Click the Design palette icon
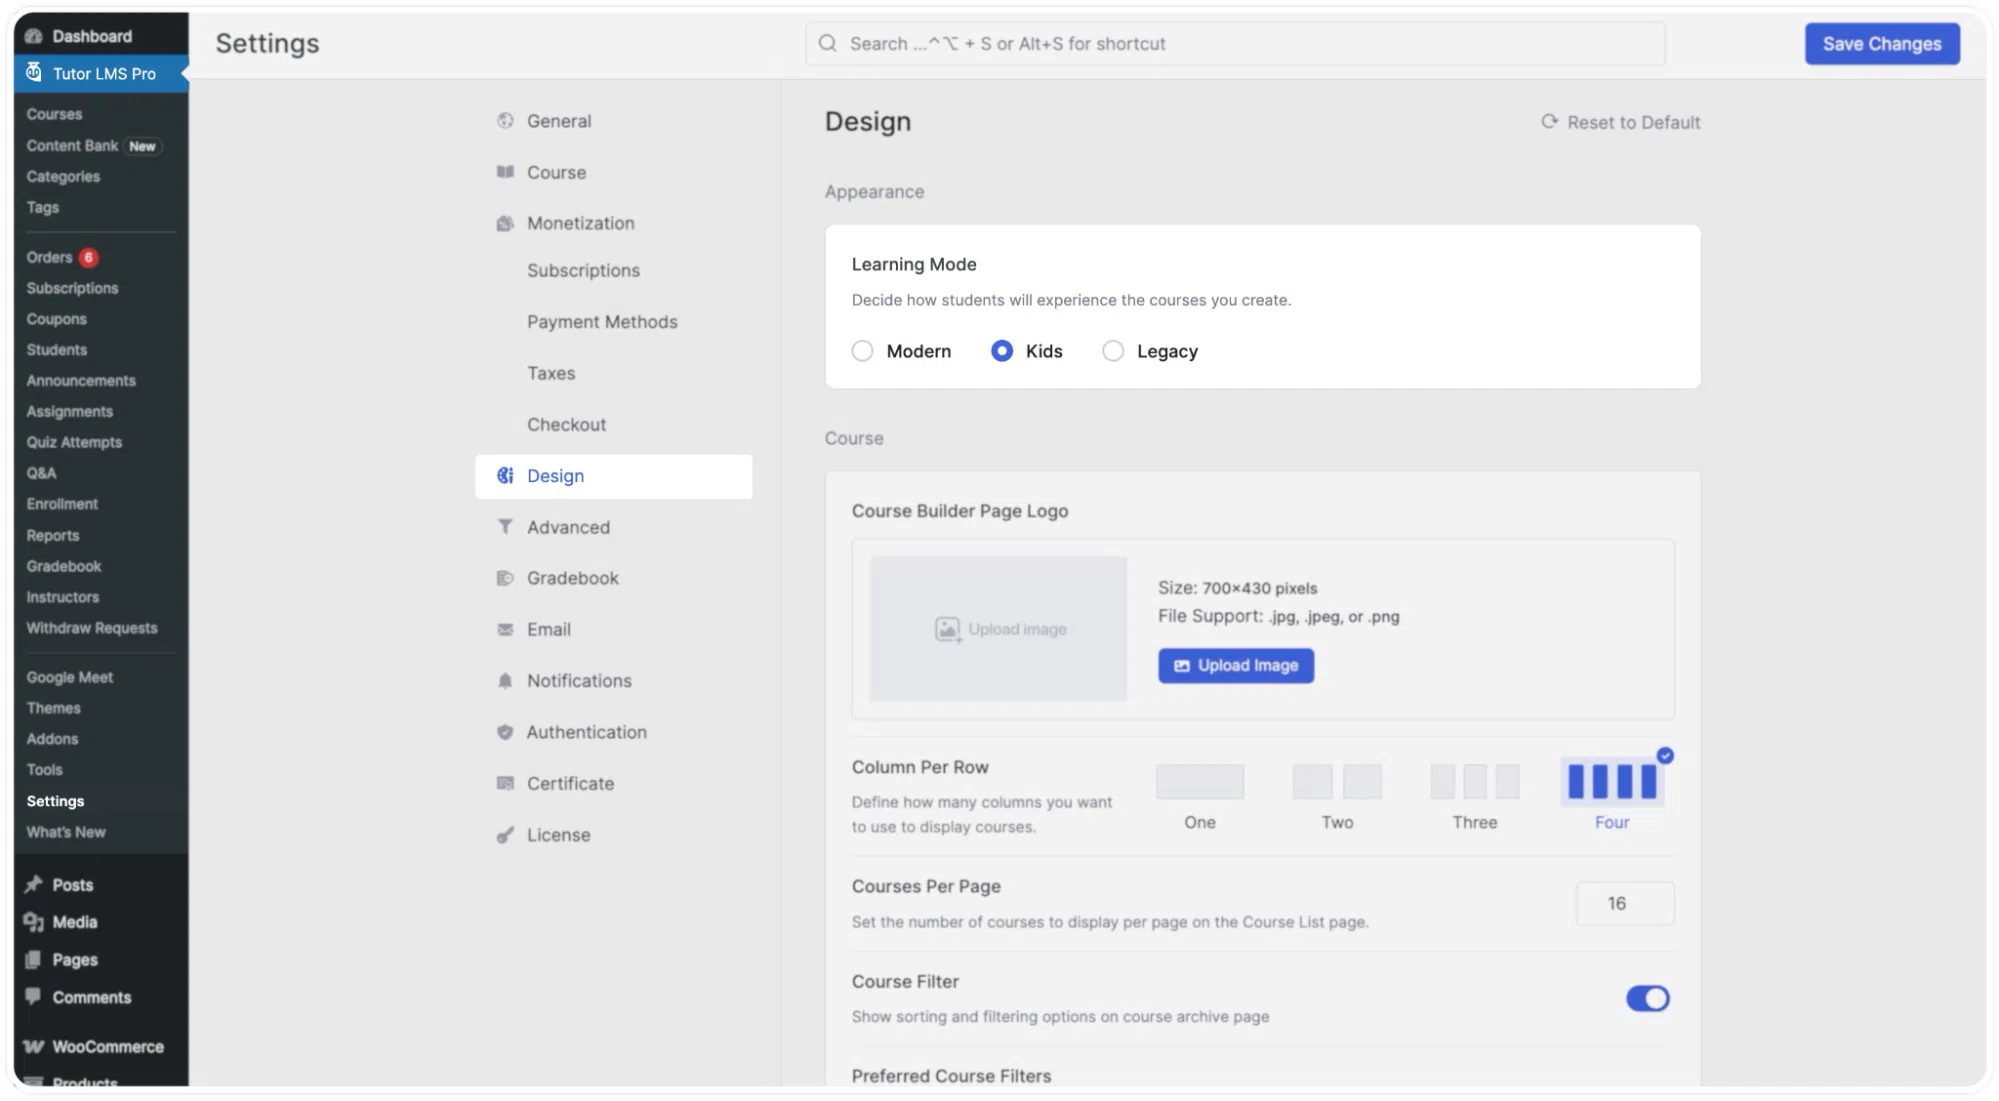This screenshot has width=1999, height=1101. point(505,476)
